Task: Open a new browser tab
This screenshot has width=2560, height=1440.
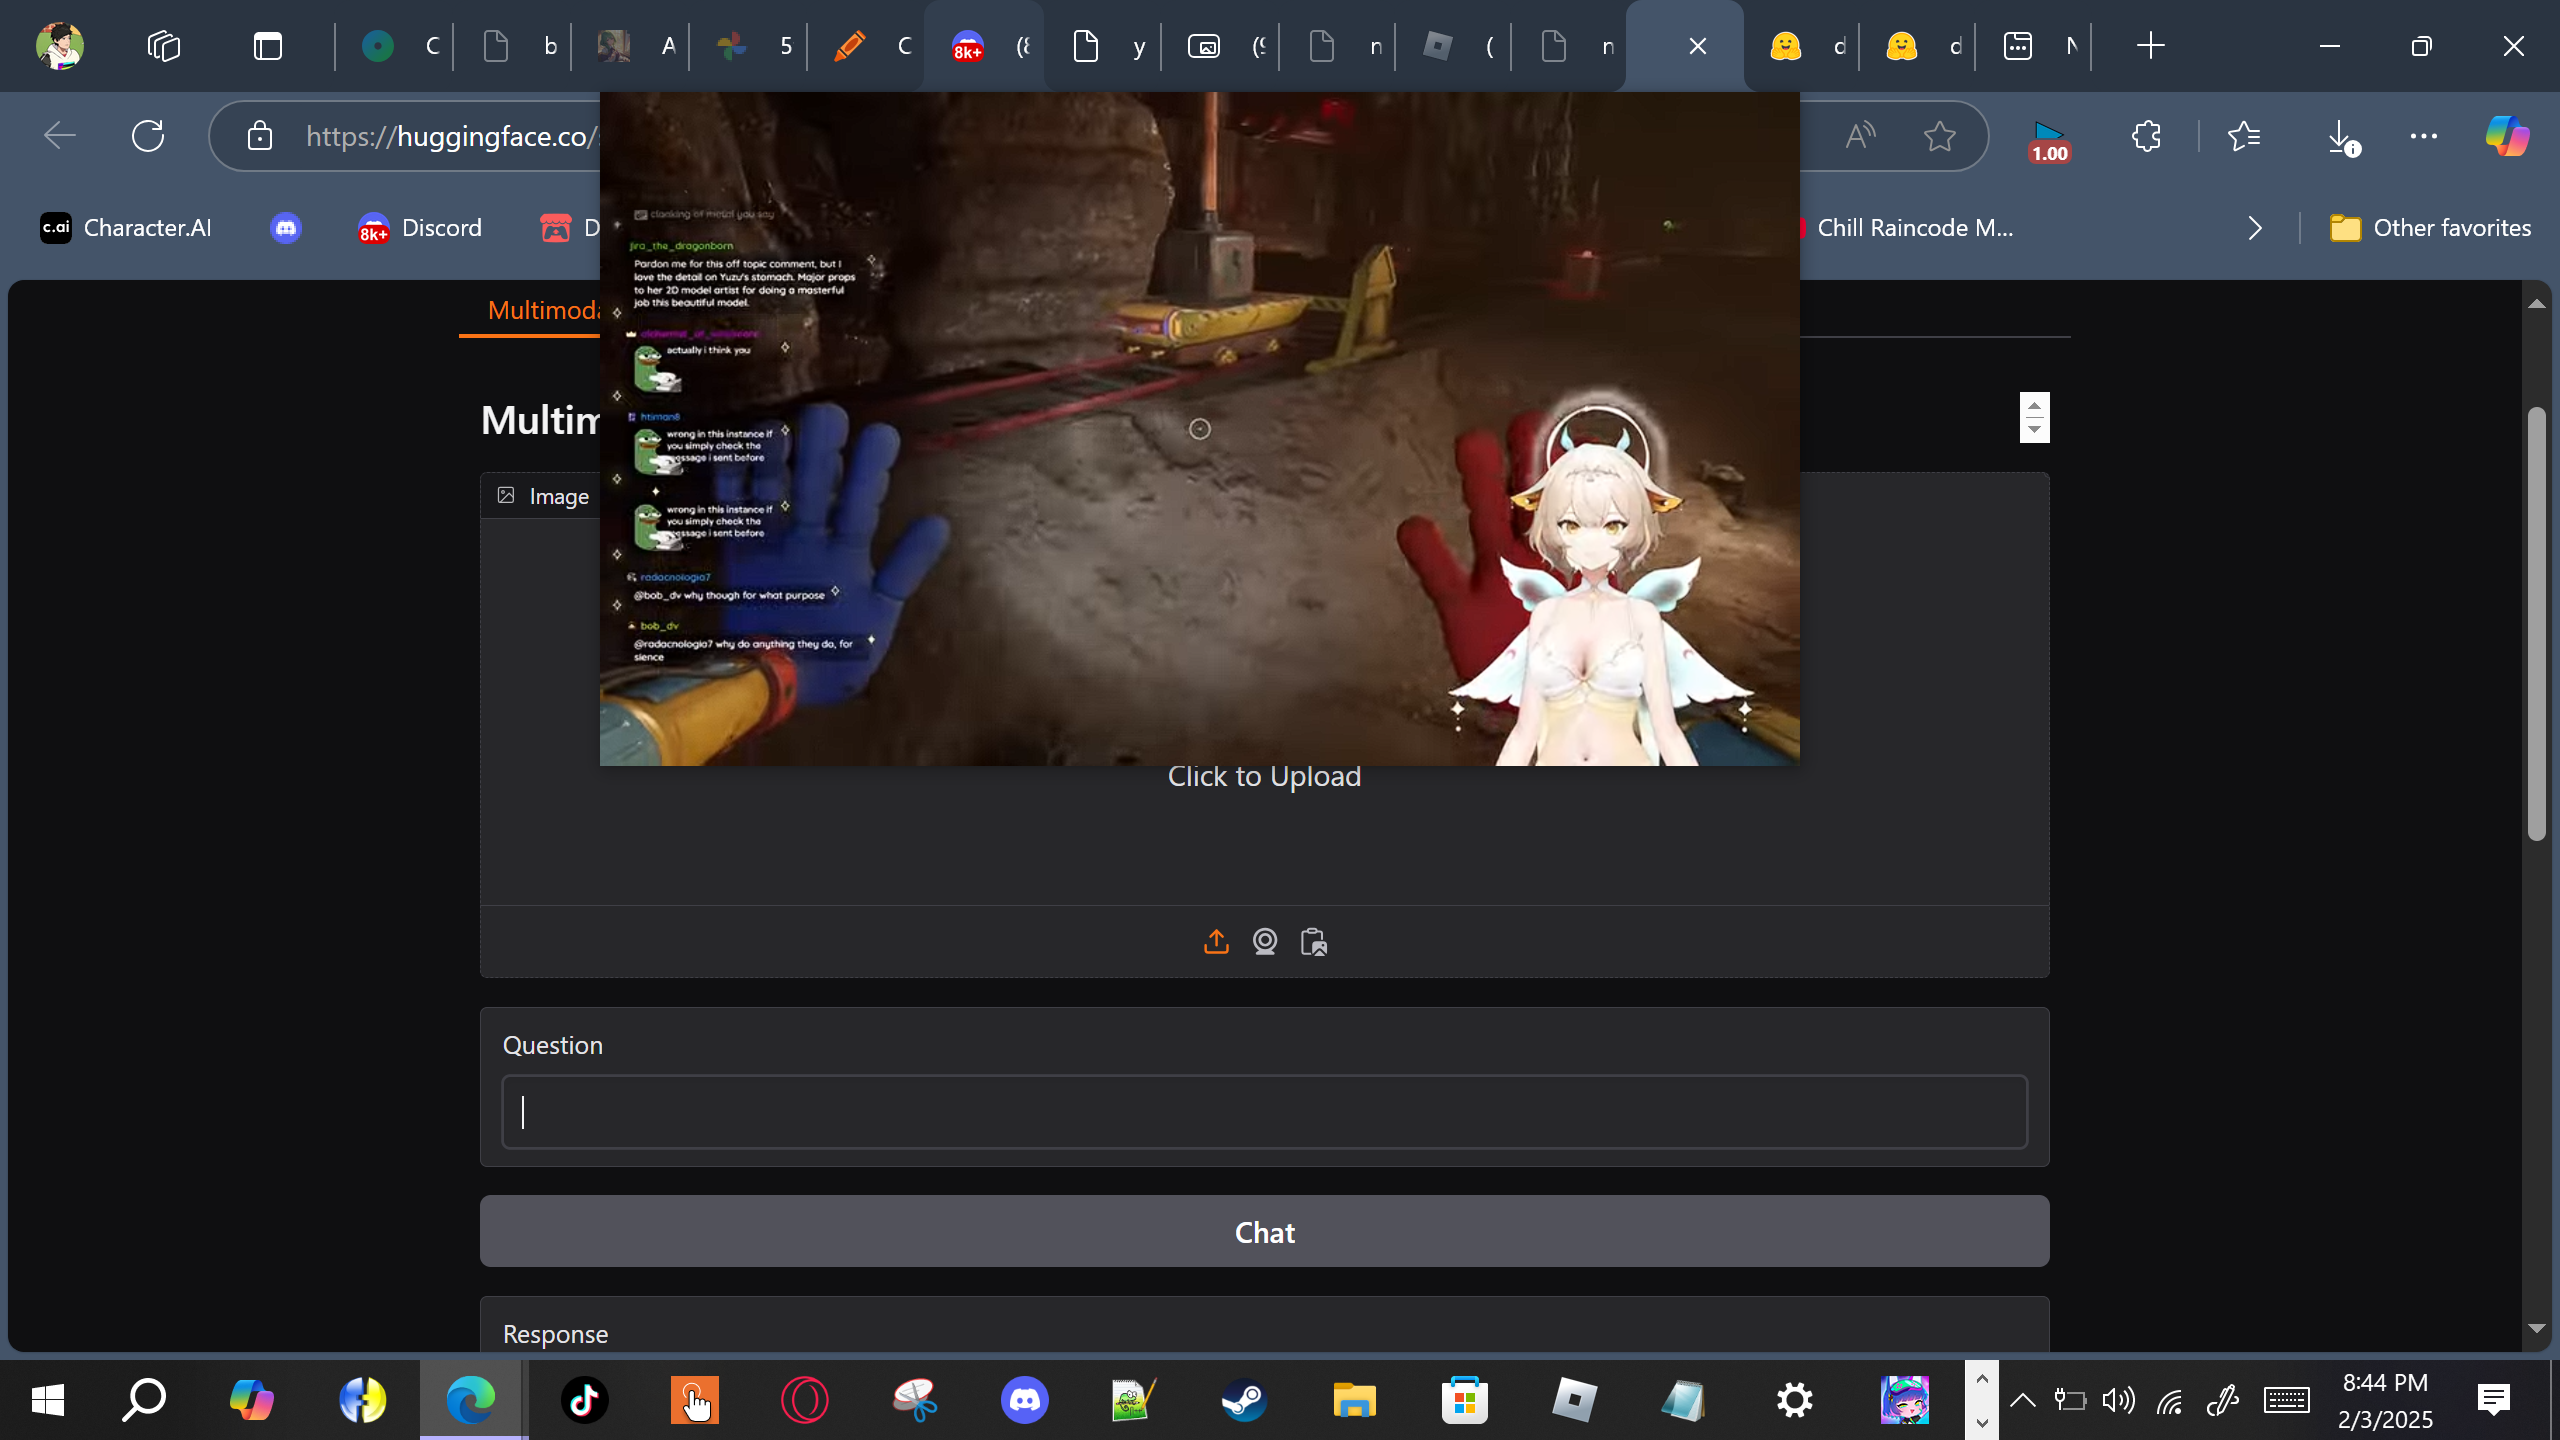Action: click(2150, 46)
